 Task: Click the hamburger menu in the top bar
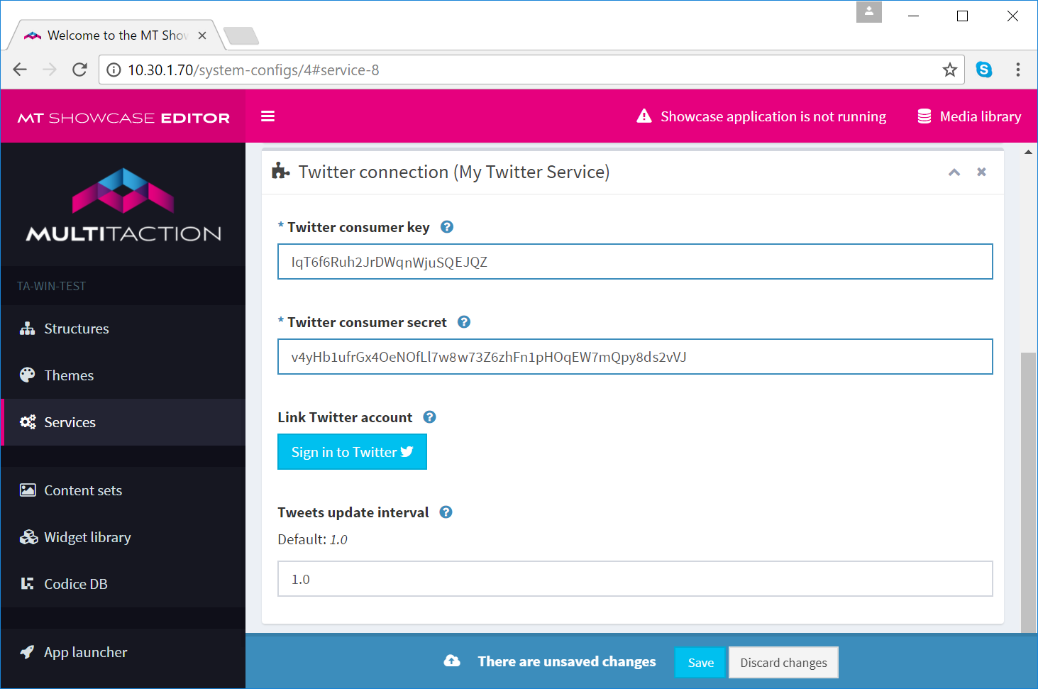tap(268, 114)
